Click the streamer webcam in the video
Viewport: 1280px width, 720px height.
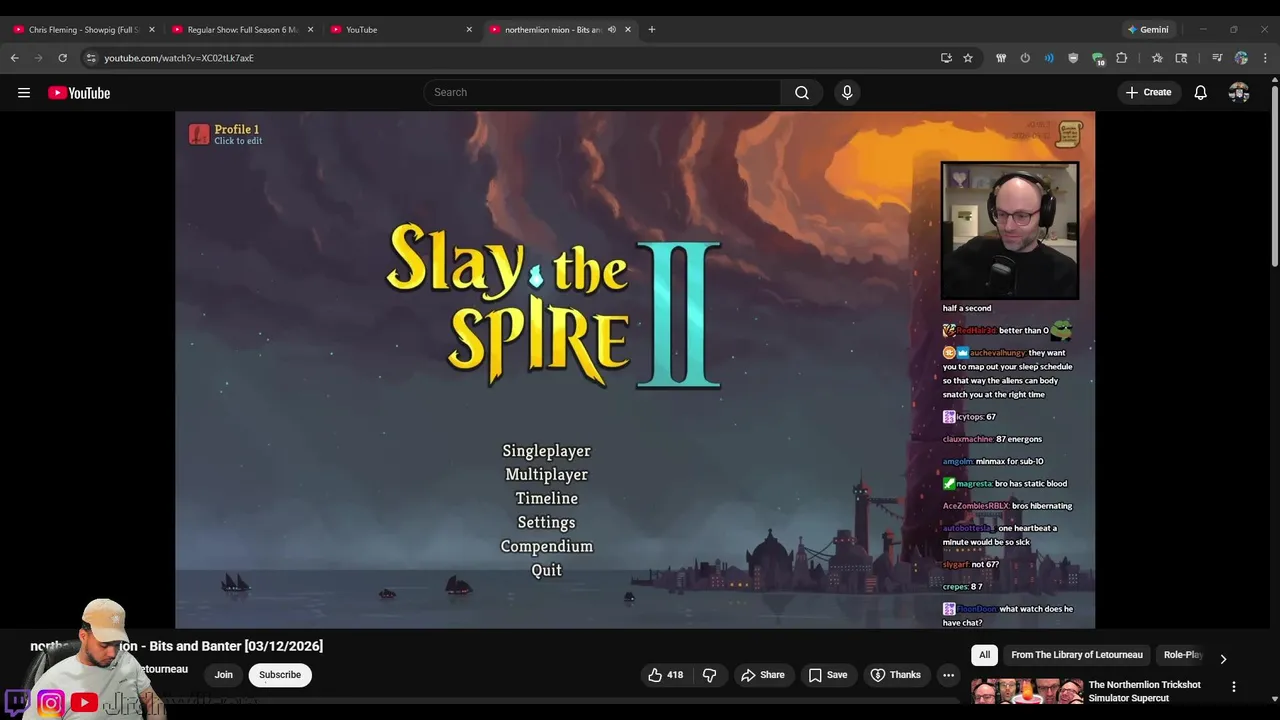[x=1010, y=231]
